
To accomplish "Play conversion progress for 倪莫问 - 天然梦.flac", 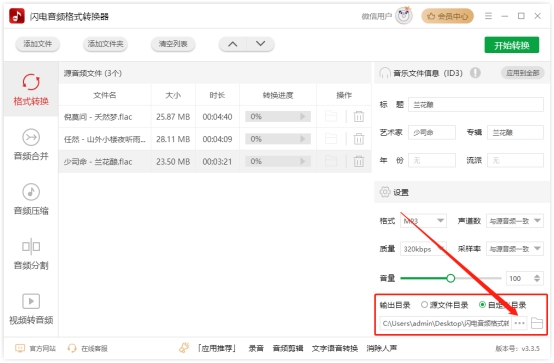I will click(302, 116).
